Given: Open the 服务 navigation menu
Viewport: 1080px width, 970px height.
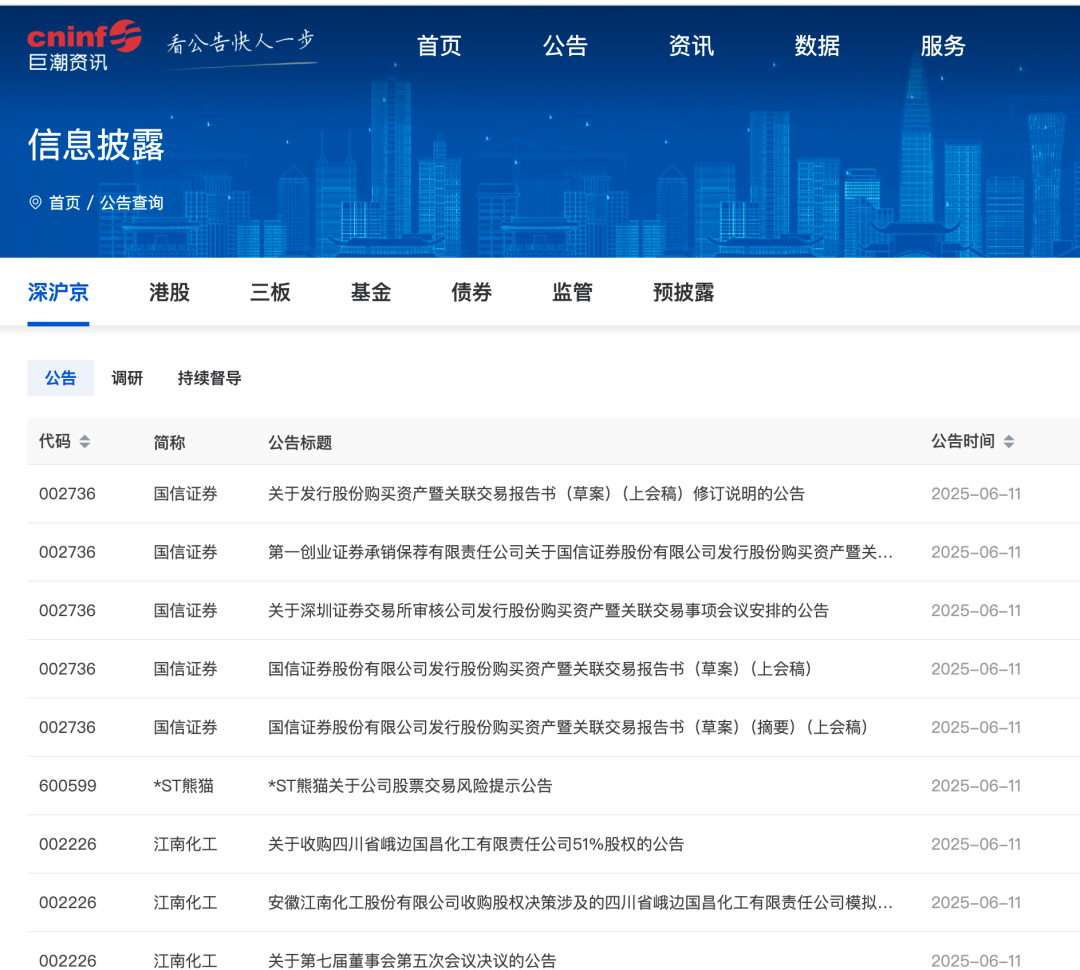Looking at the screenshot, I should pyautogui.click(x=943, y=46).
